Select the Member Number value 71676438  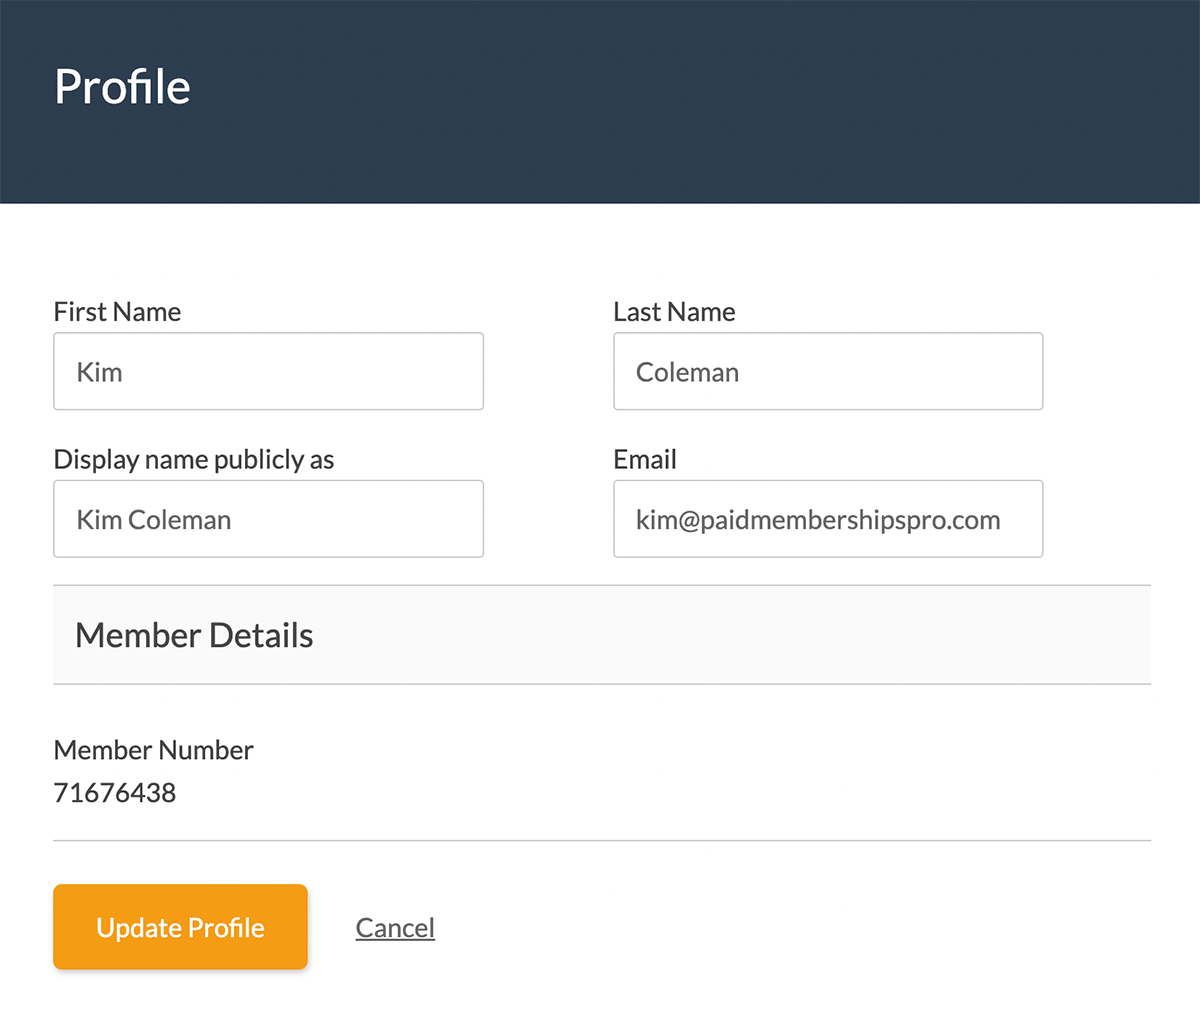pos(114,792)
